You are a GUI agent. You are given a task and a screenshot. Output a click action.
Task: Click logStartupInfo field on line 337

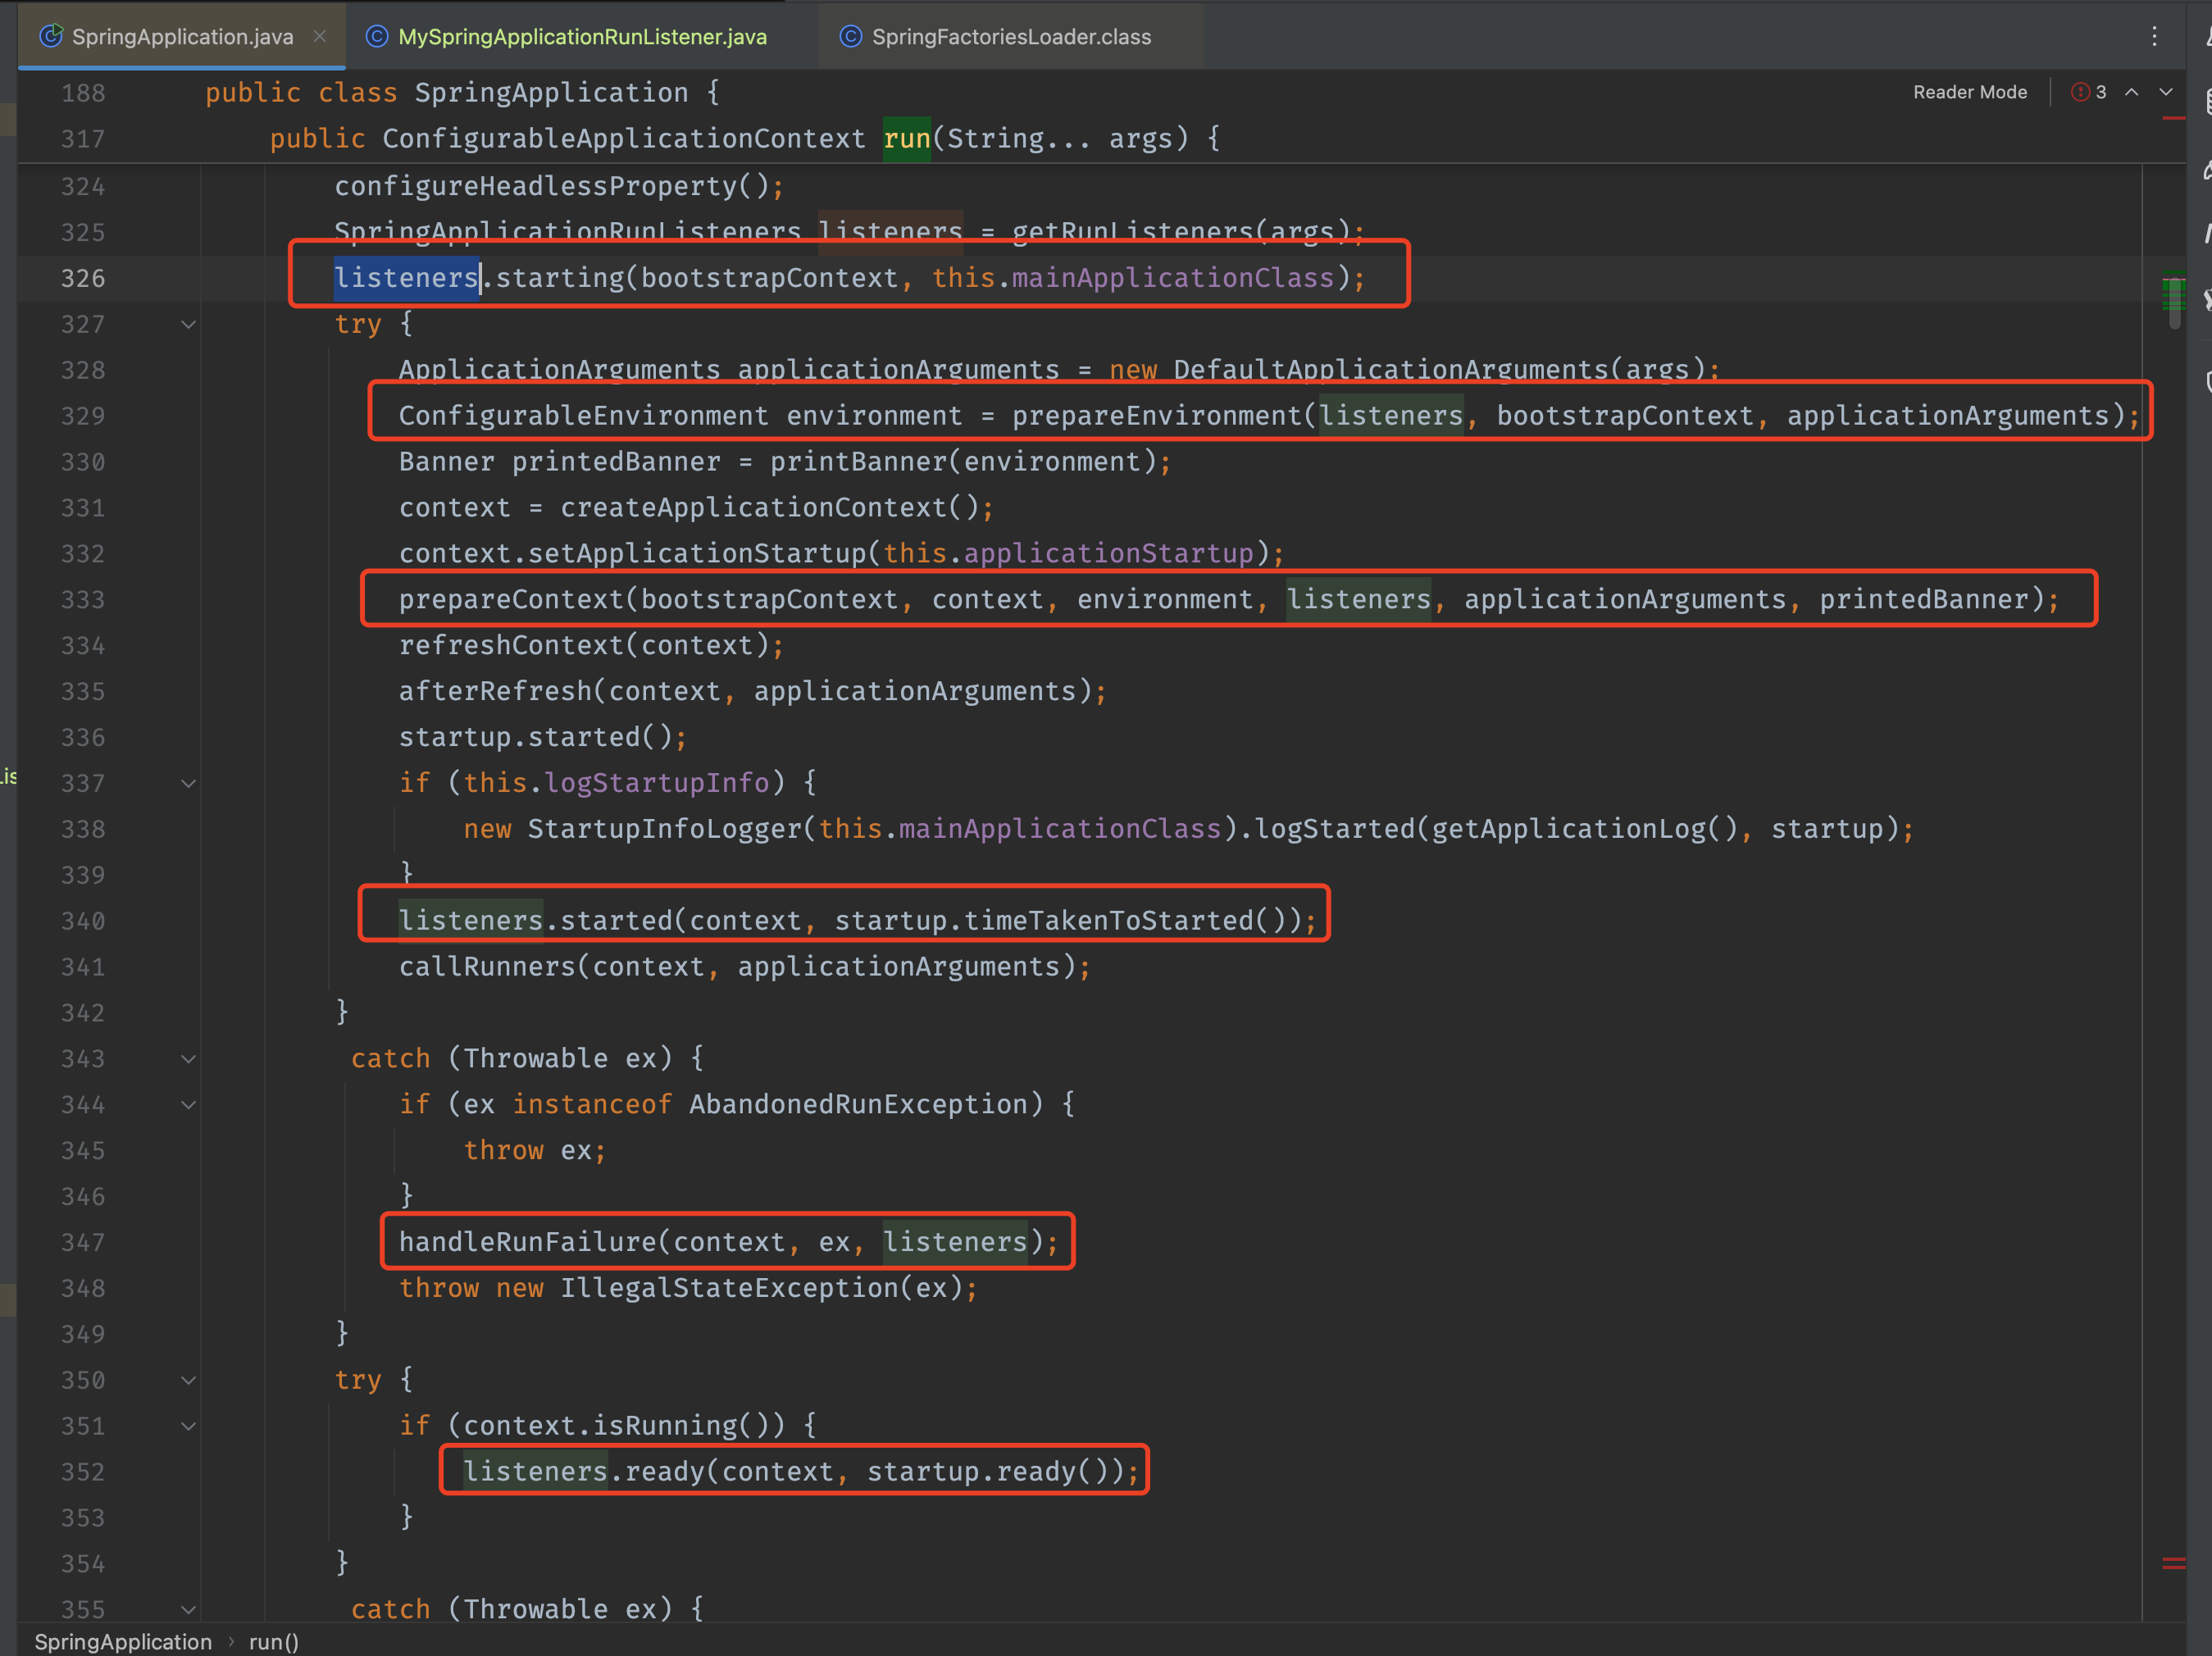point(656,783)
